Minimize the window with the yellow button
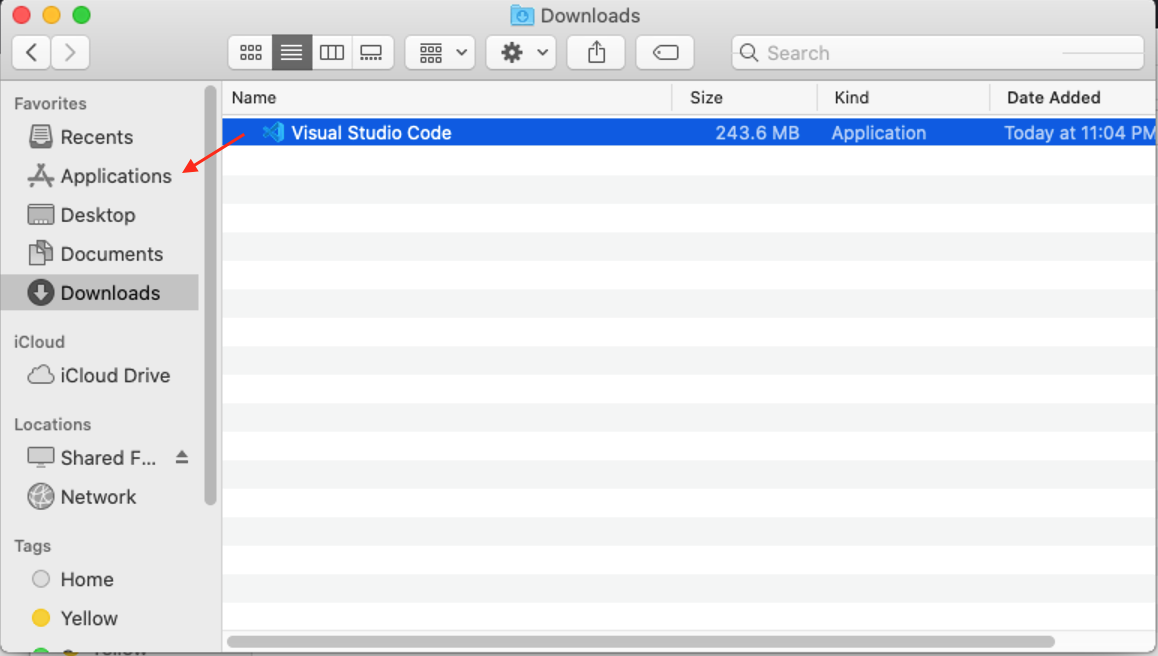Image resolution: width=1158 pixels, height=656 pixels. click(x=52, y=15)
